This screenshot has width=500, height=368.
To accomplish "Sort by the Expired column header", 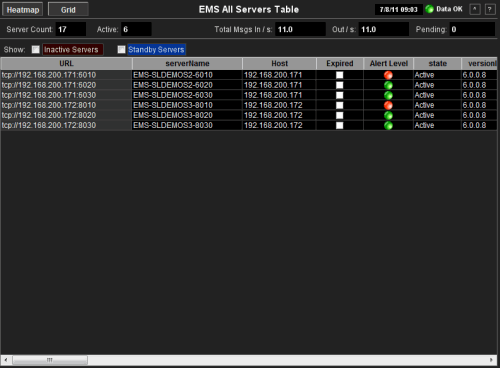I will [x=340, y=63].
